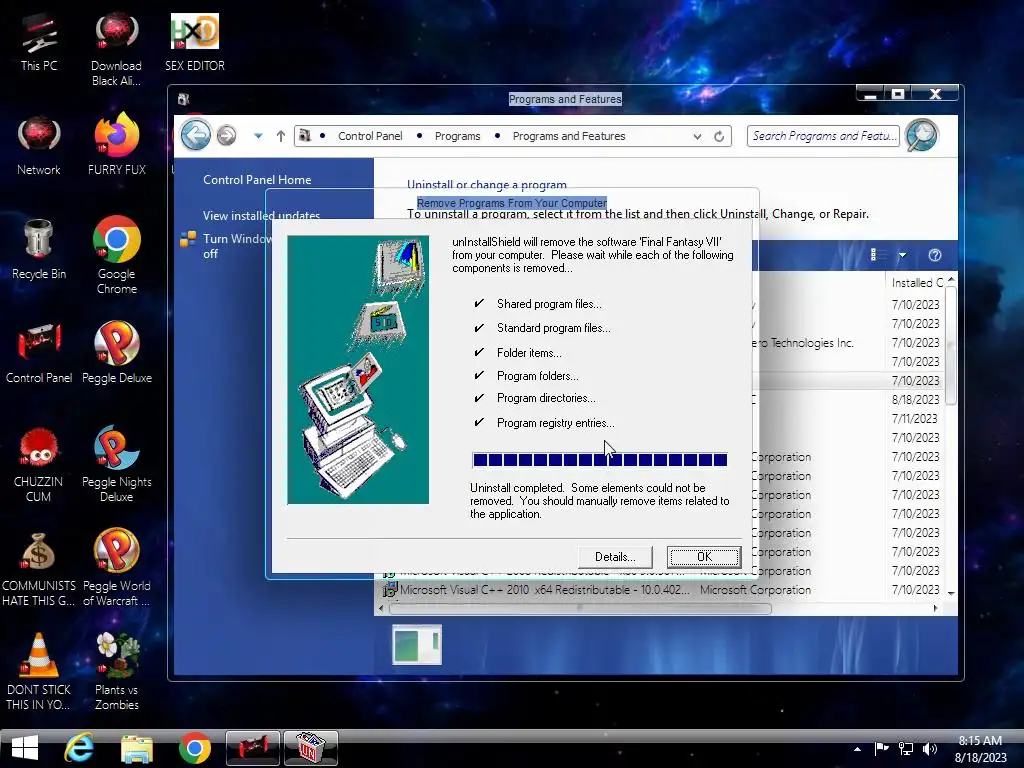Expand the address bar history dropdown
Viewport: 1024px width, 768px height.
(697, 136)
